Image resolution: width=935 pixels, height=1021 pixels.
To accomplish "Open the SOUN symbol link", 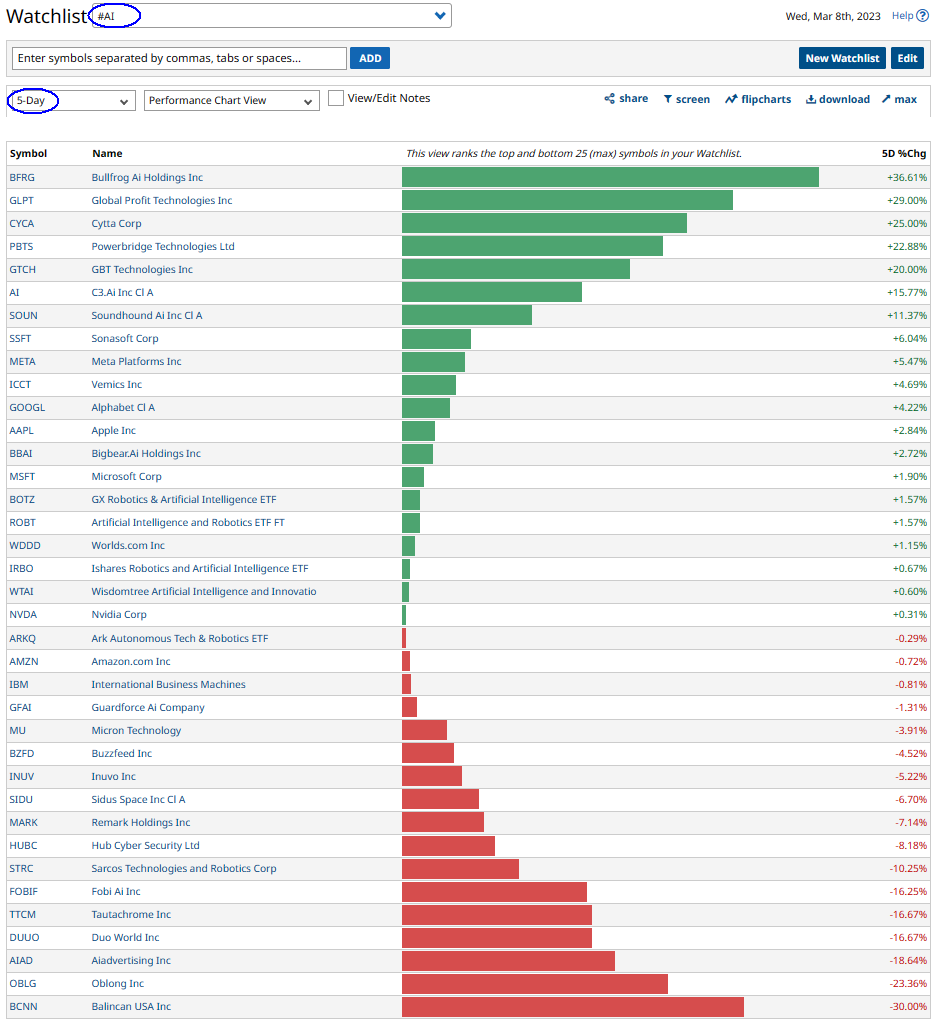I will coord(23,315).
